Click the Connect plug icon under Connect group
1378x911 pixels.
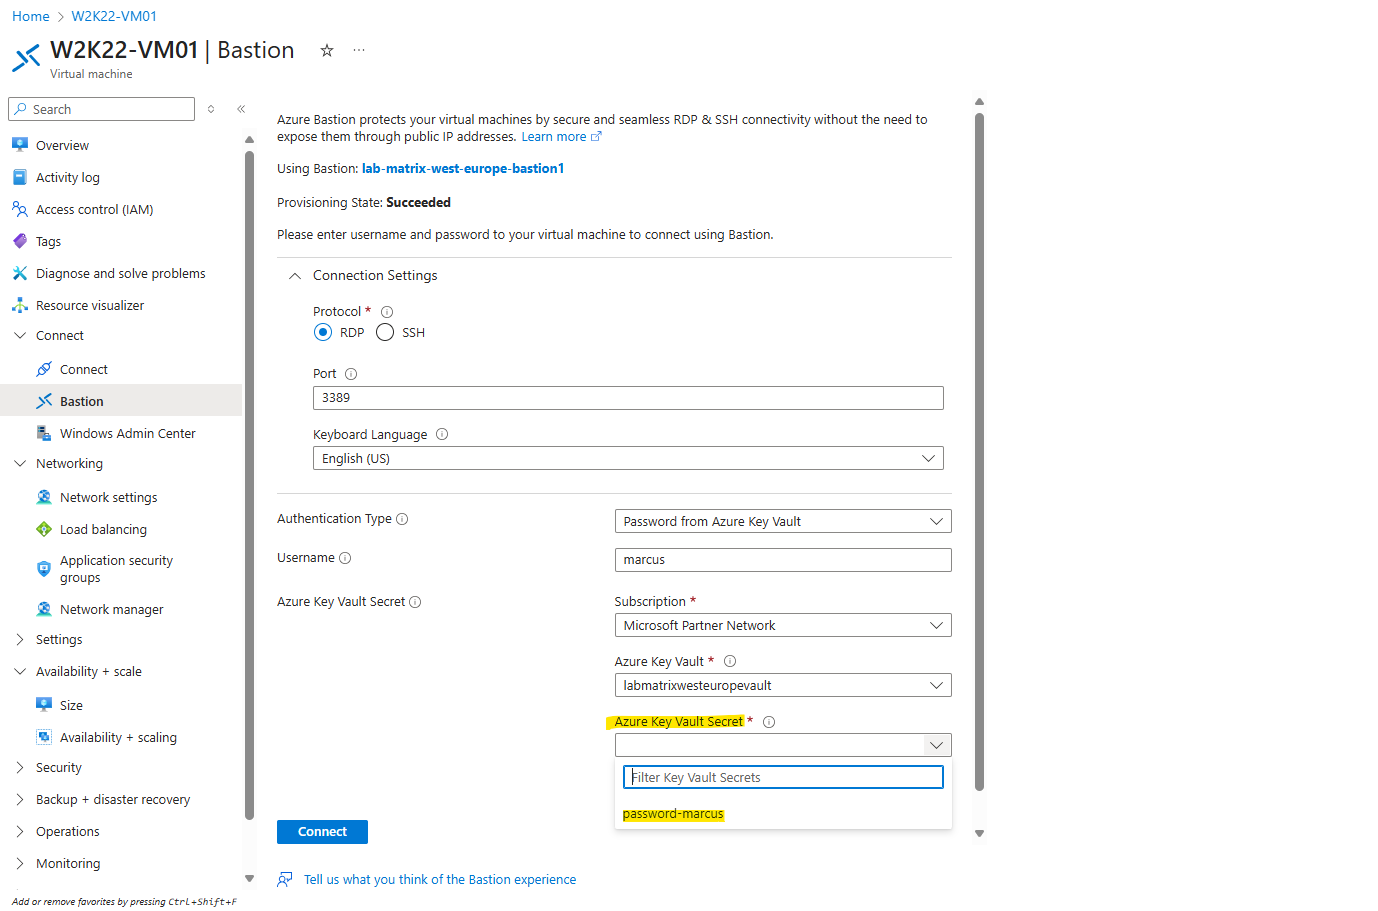pos(44,369)
